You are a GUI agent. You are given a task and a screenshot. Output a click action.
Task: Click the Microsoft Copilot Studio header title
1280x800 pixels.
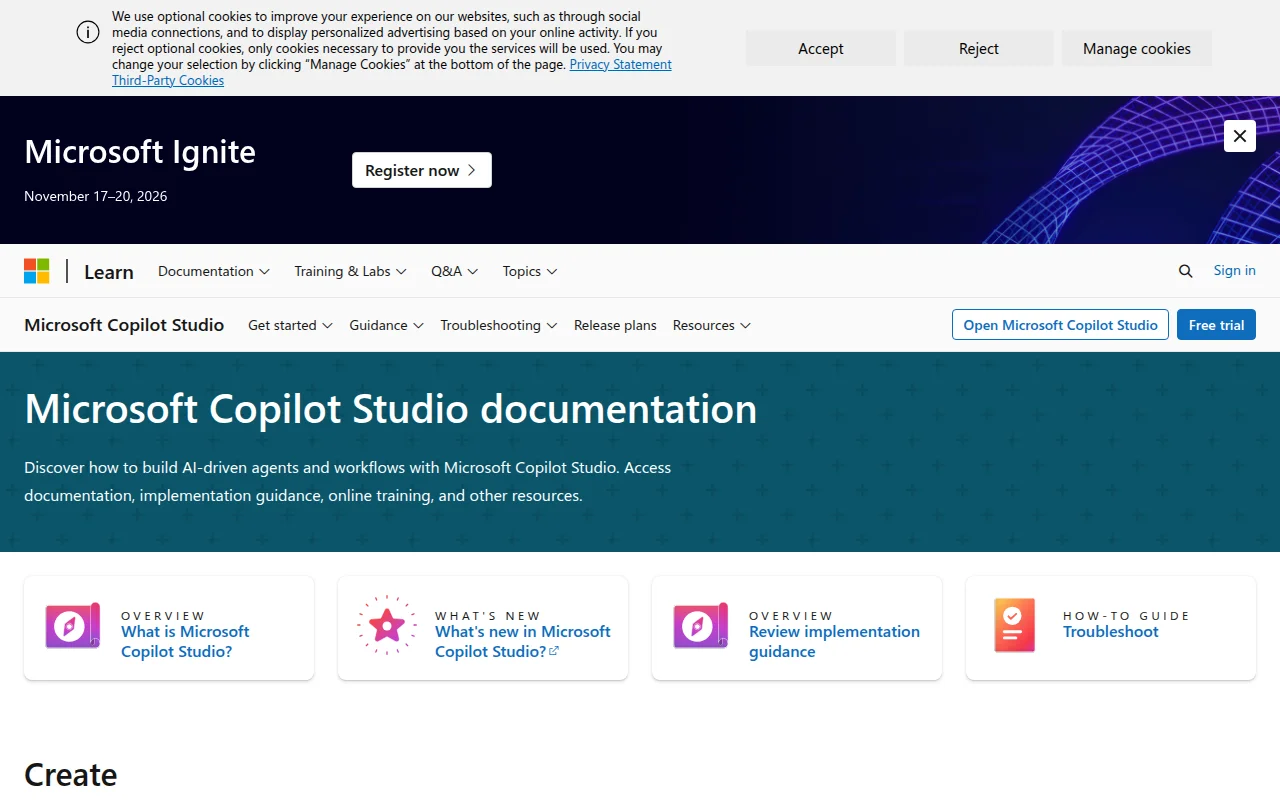click(124, 325)
